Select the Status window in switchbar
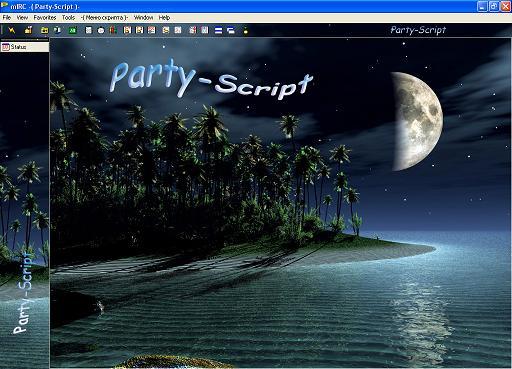512x369 pixels. coord(25,47)
